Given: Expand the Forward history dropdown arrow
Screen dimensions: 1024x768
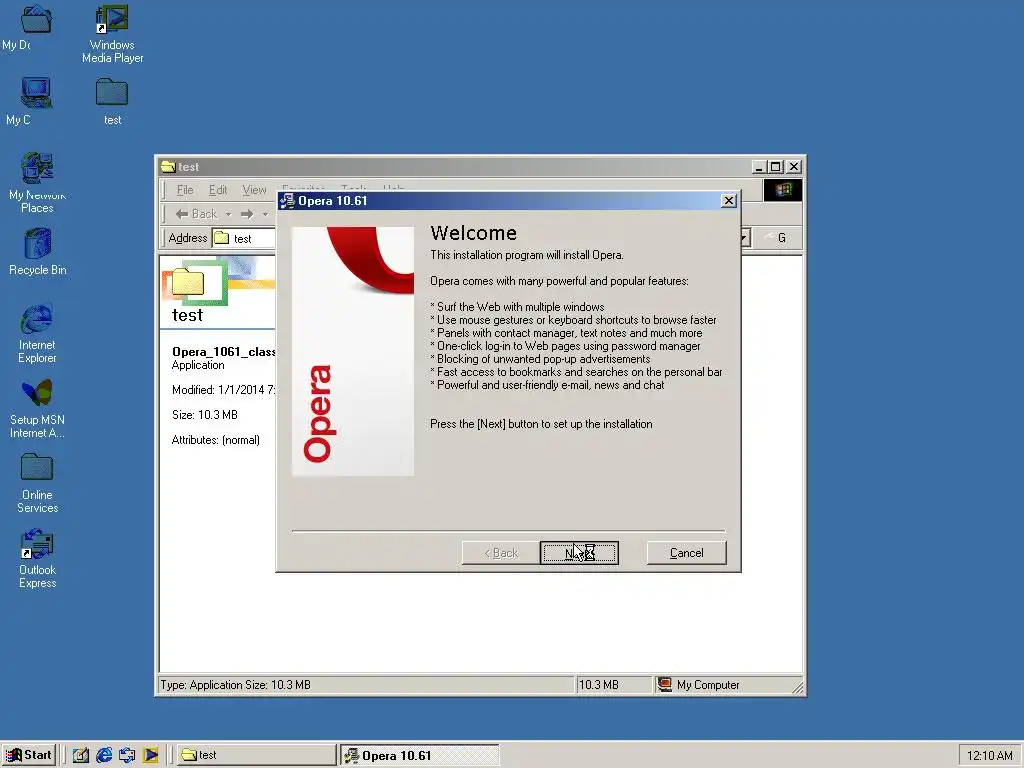Looking at the screenshot, I should [265, 214].
